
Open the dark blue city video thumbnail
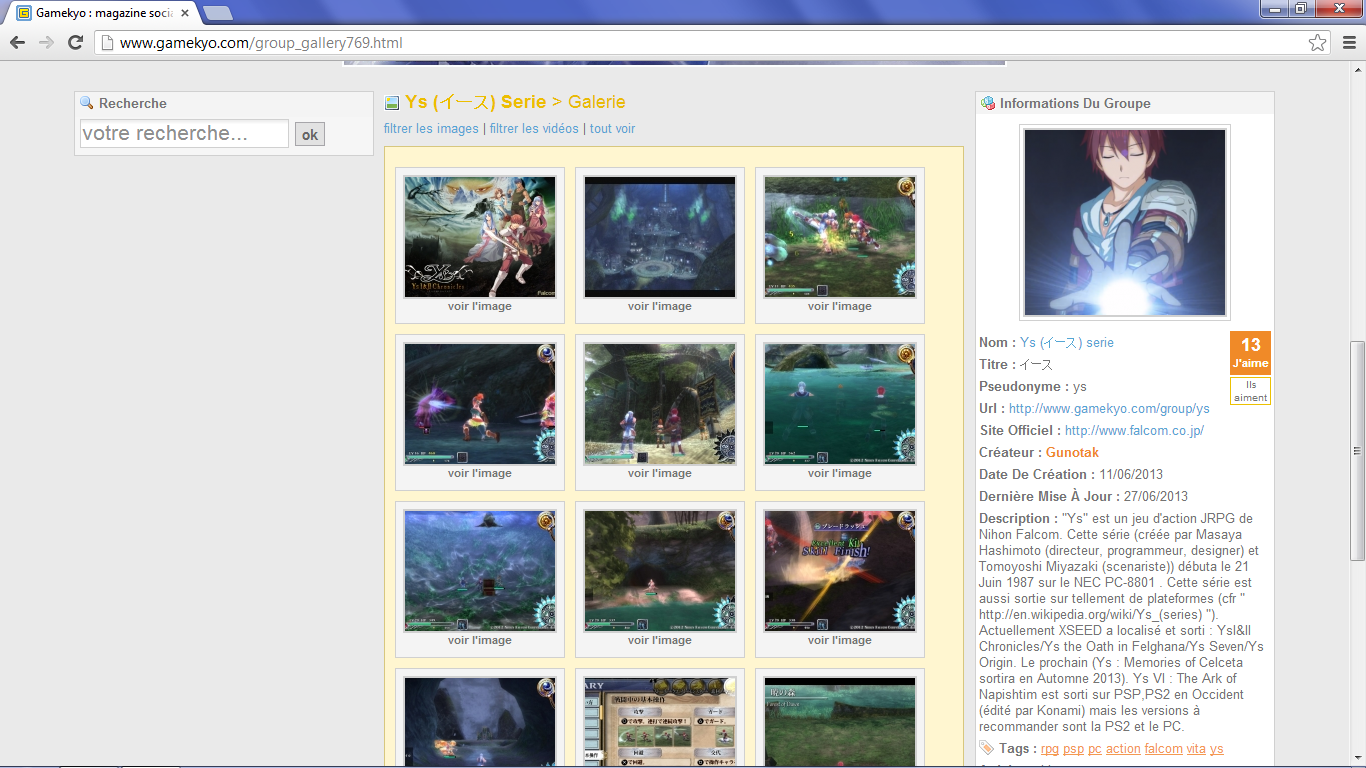tap(660, 237)
